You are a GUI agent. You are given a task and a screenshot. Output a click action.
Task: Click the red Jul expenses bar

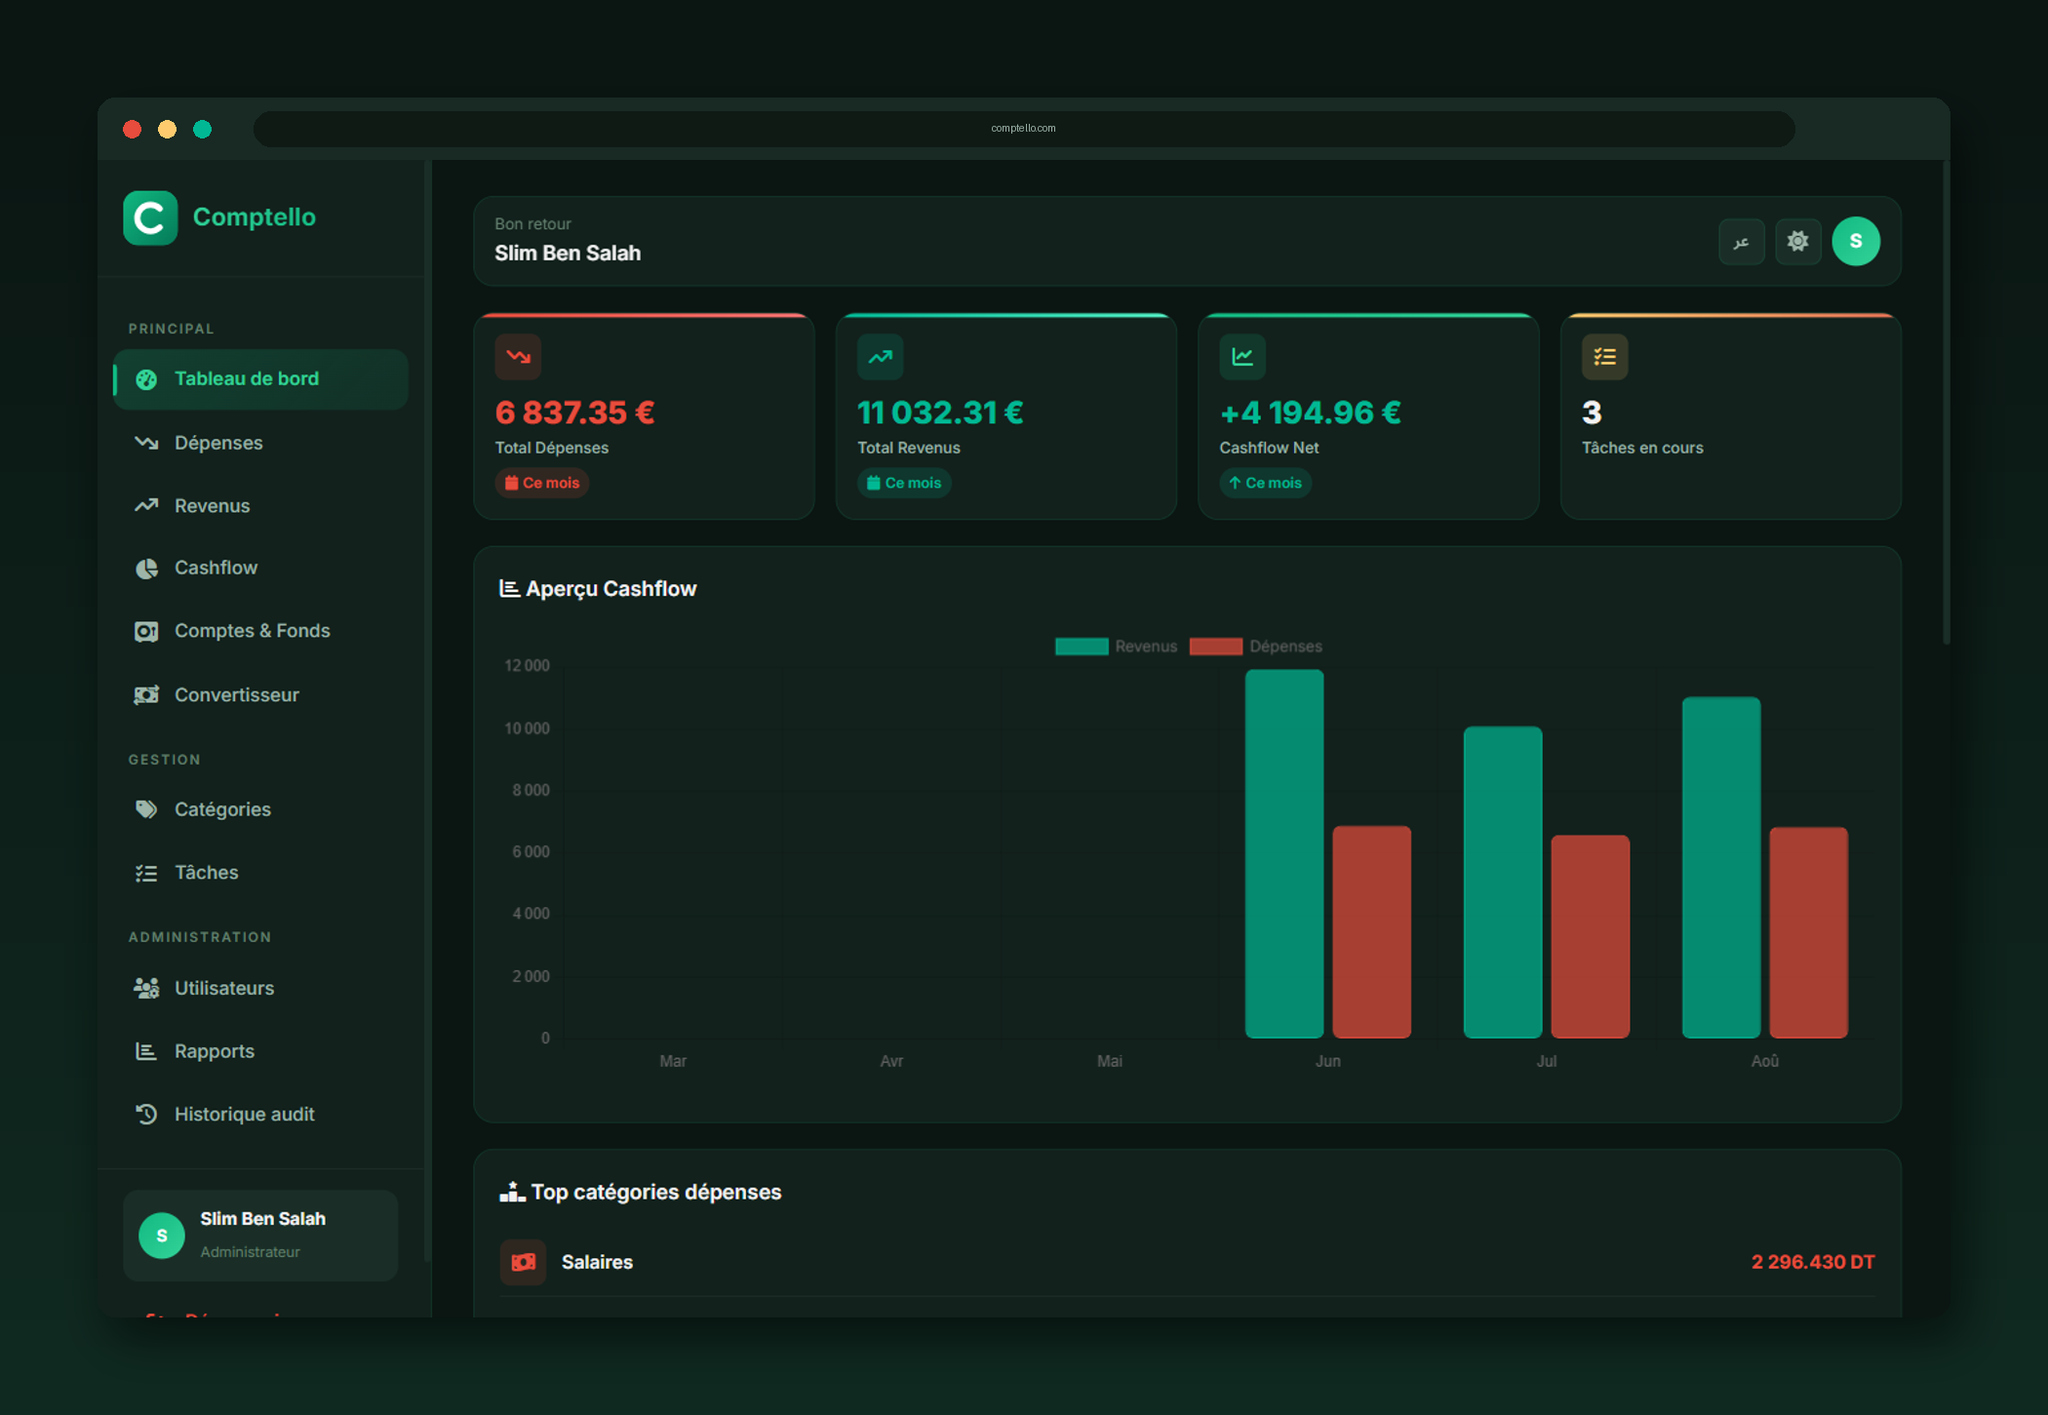(1590, 936)
